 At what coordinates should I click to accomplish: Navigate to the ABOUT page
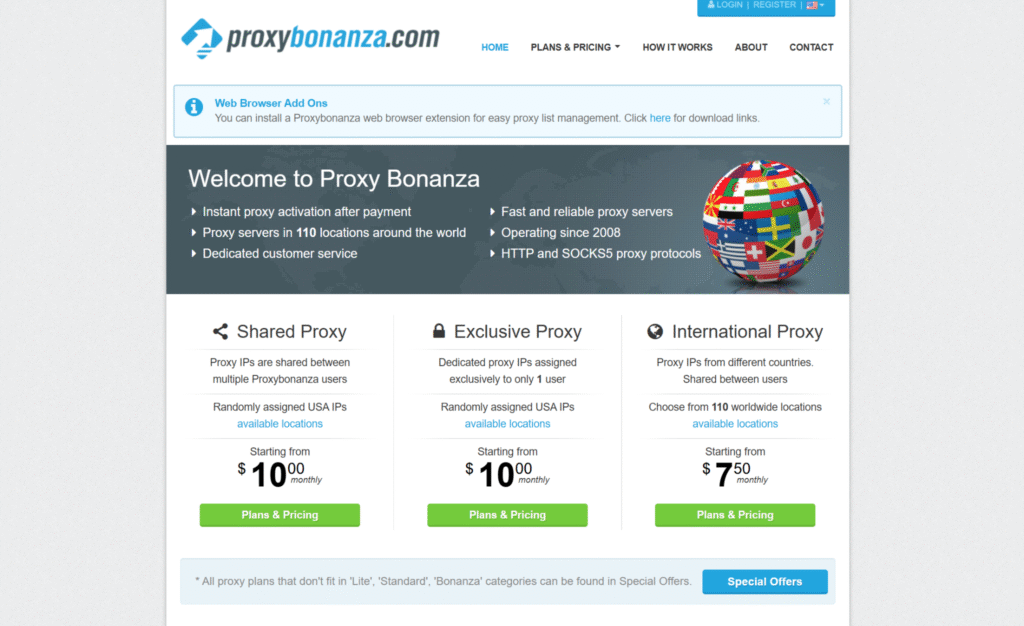pos(751,47)
